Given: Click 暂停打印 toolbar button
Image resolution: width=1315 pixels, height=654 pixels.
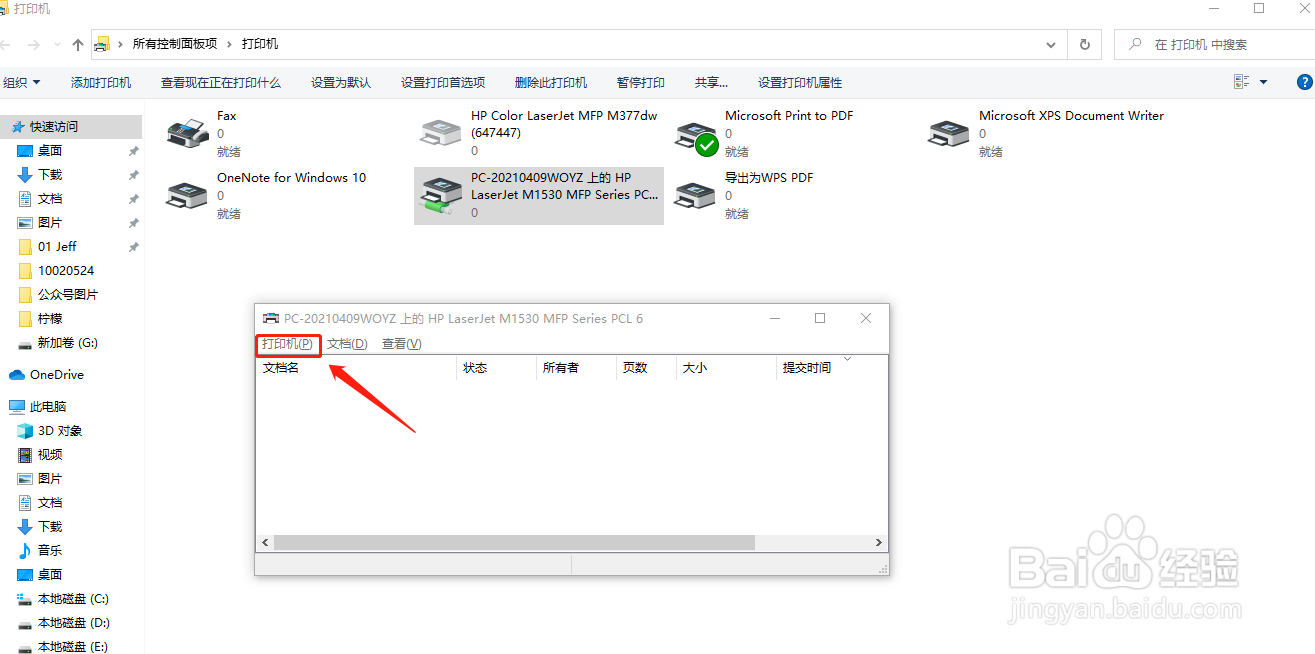Looking at the screenshot, I should [641, 82].
